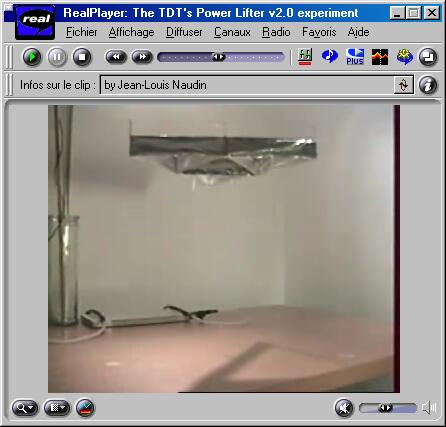Open the equalizer mixer icon
Viewport: 446px width, 427px height.
coord(305,57)
